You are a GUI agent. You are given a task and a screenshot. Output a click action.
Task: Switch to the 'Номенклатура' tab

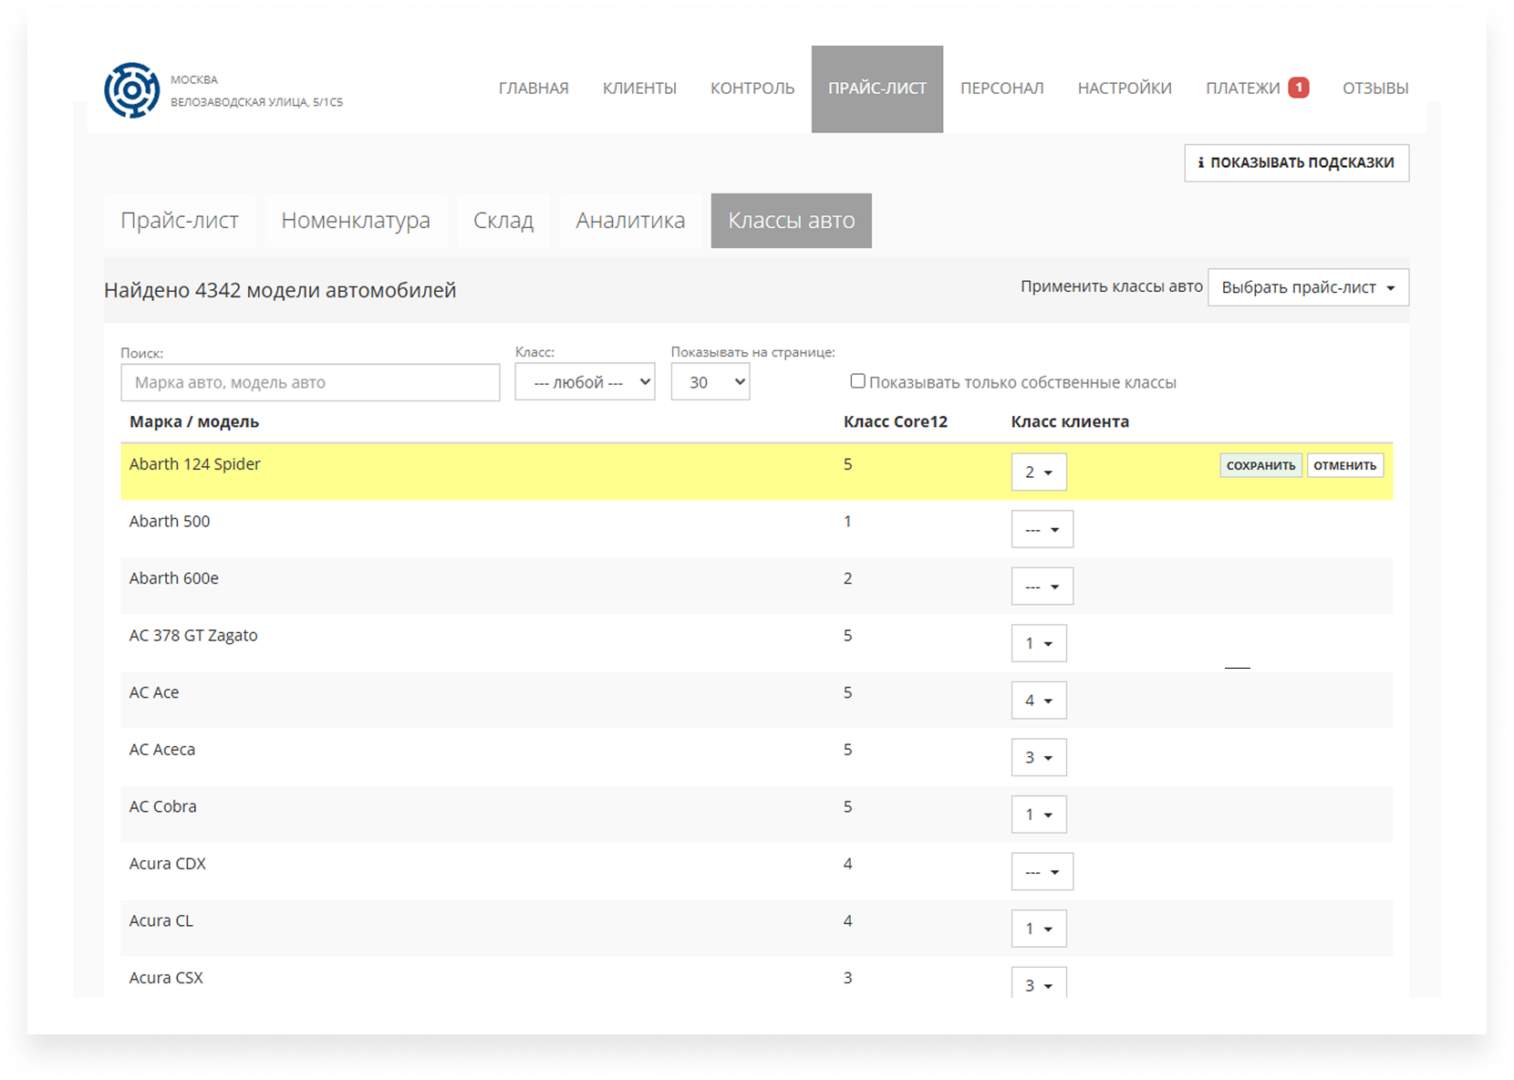click(355, 221)
